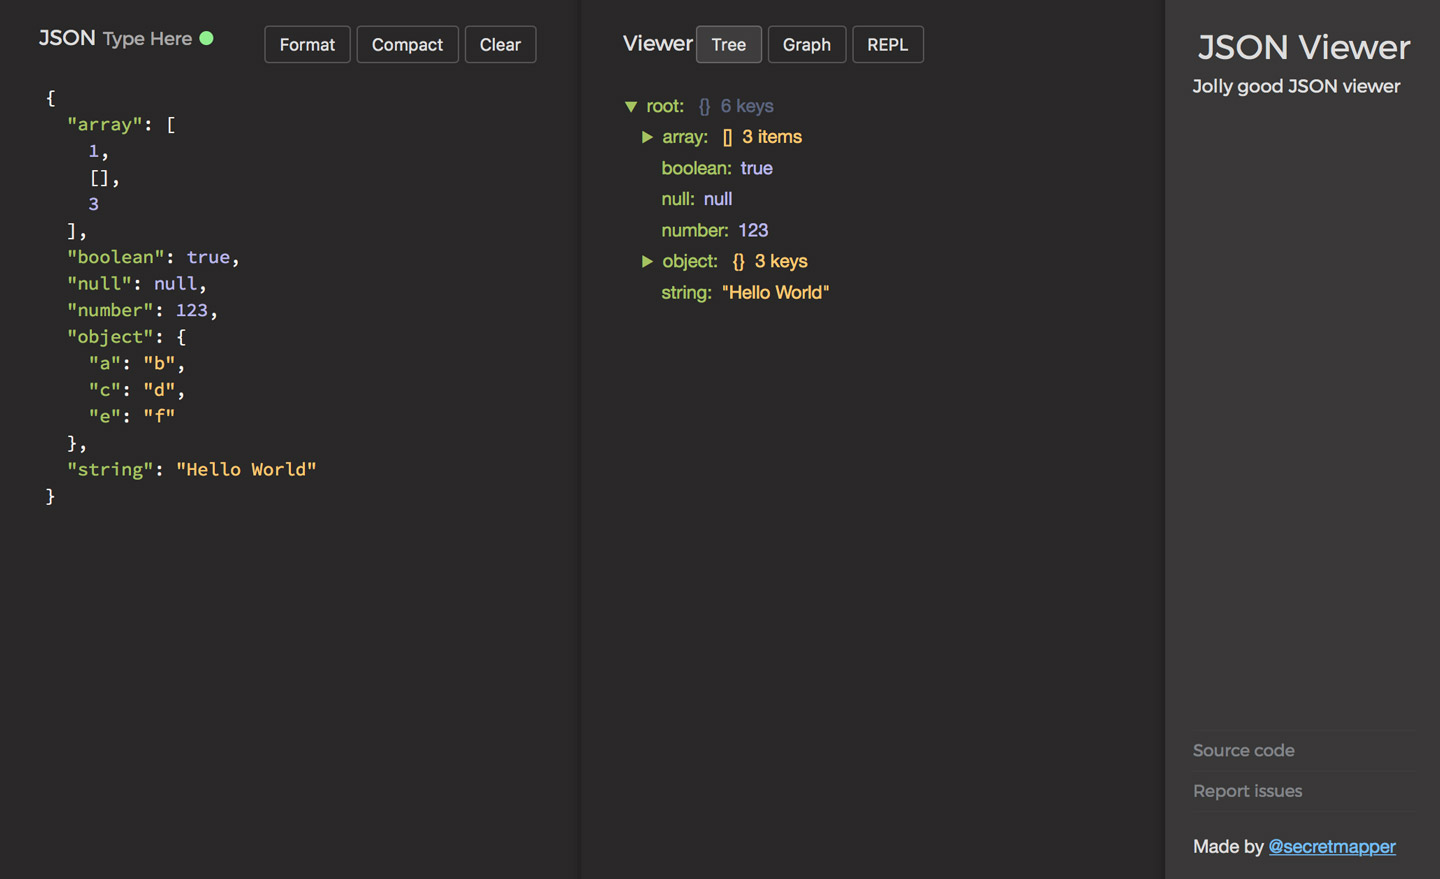Select the string Hello World tree entry
Screen dimensions: 1440x879
pos(745,292)
